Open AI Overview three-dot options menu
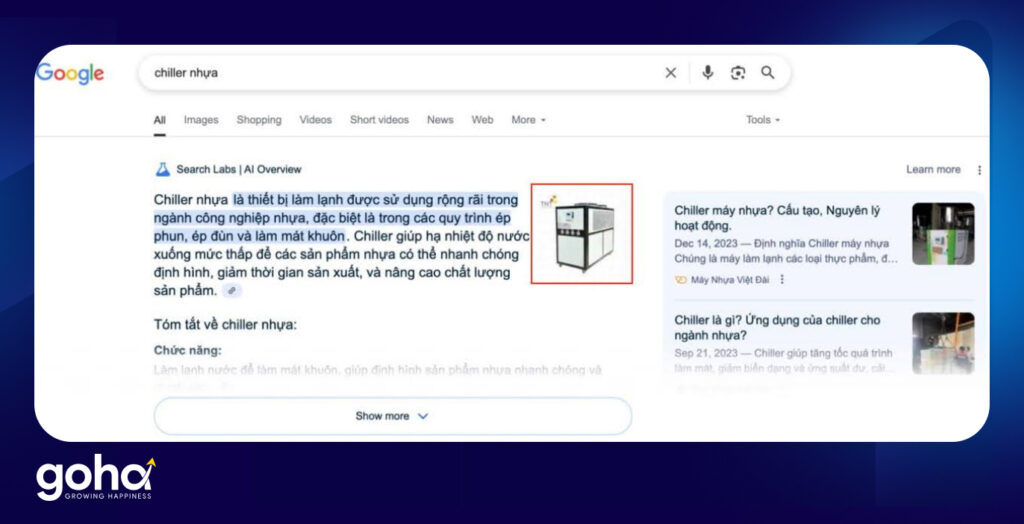This screenshot has height=524, width=1024. click(x=979, y=170)
